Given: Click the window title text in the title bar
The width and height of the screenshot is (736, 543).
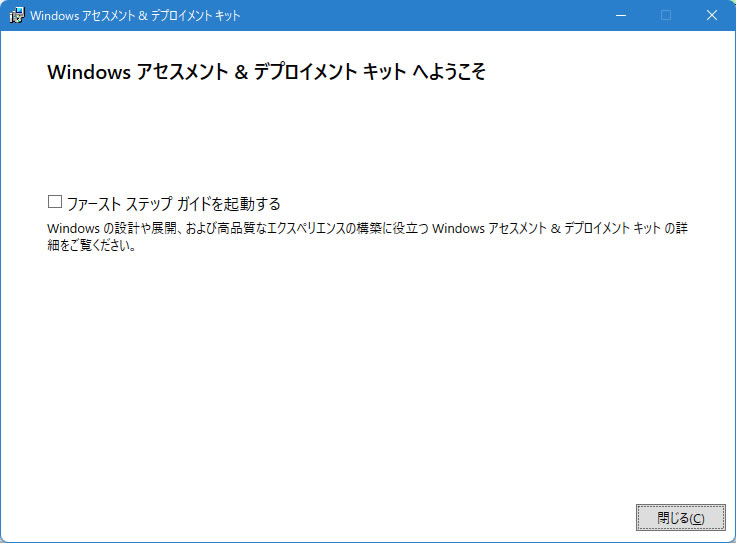Looking at the screenshot, I should pos(135,16).
